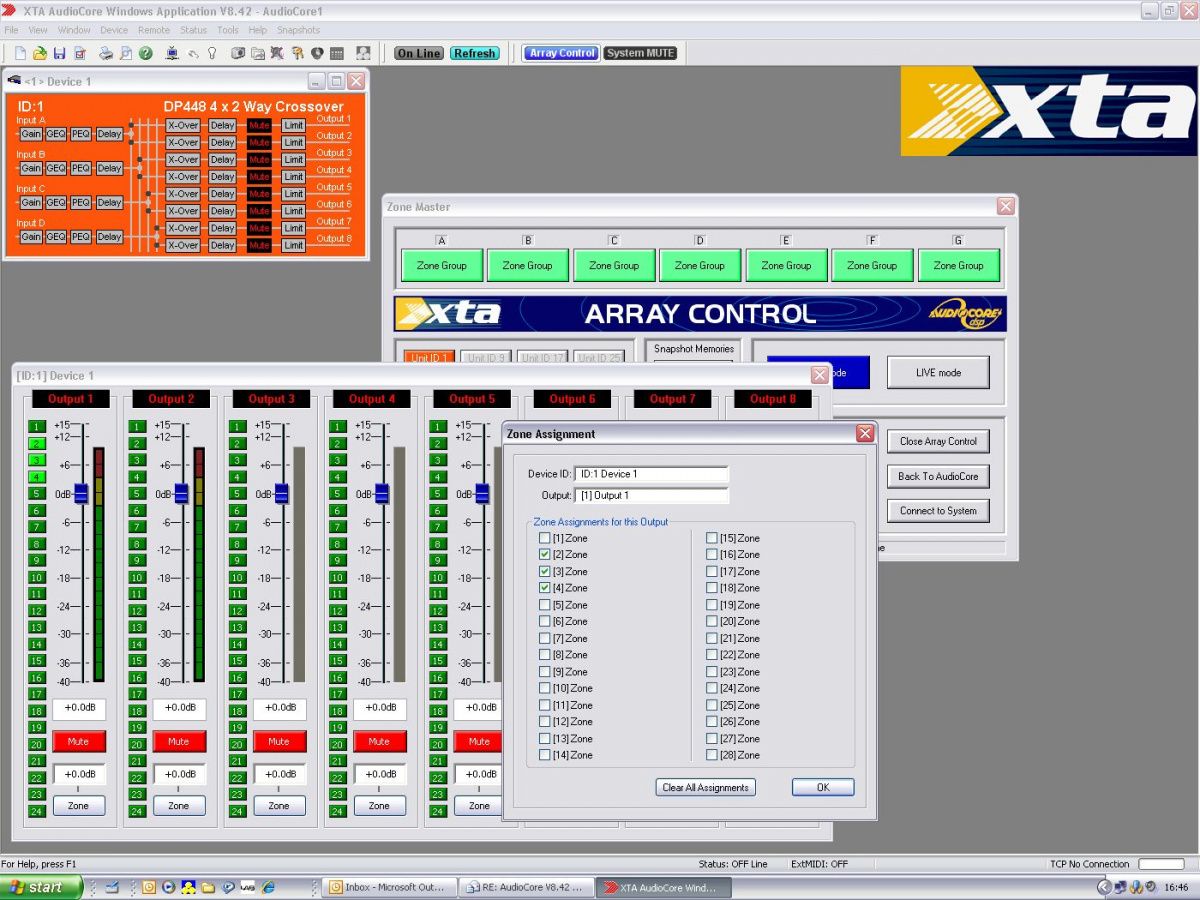1200x900 pixels.
Task: Uncheck the [2] Zone checkbox
Action: point(545,555)
